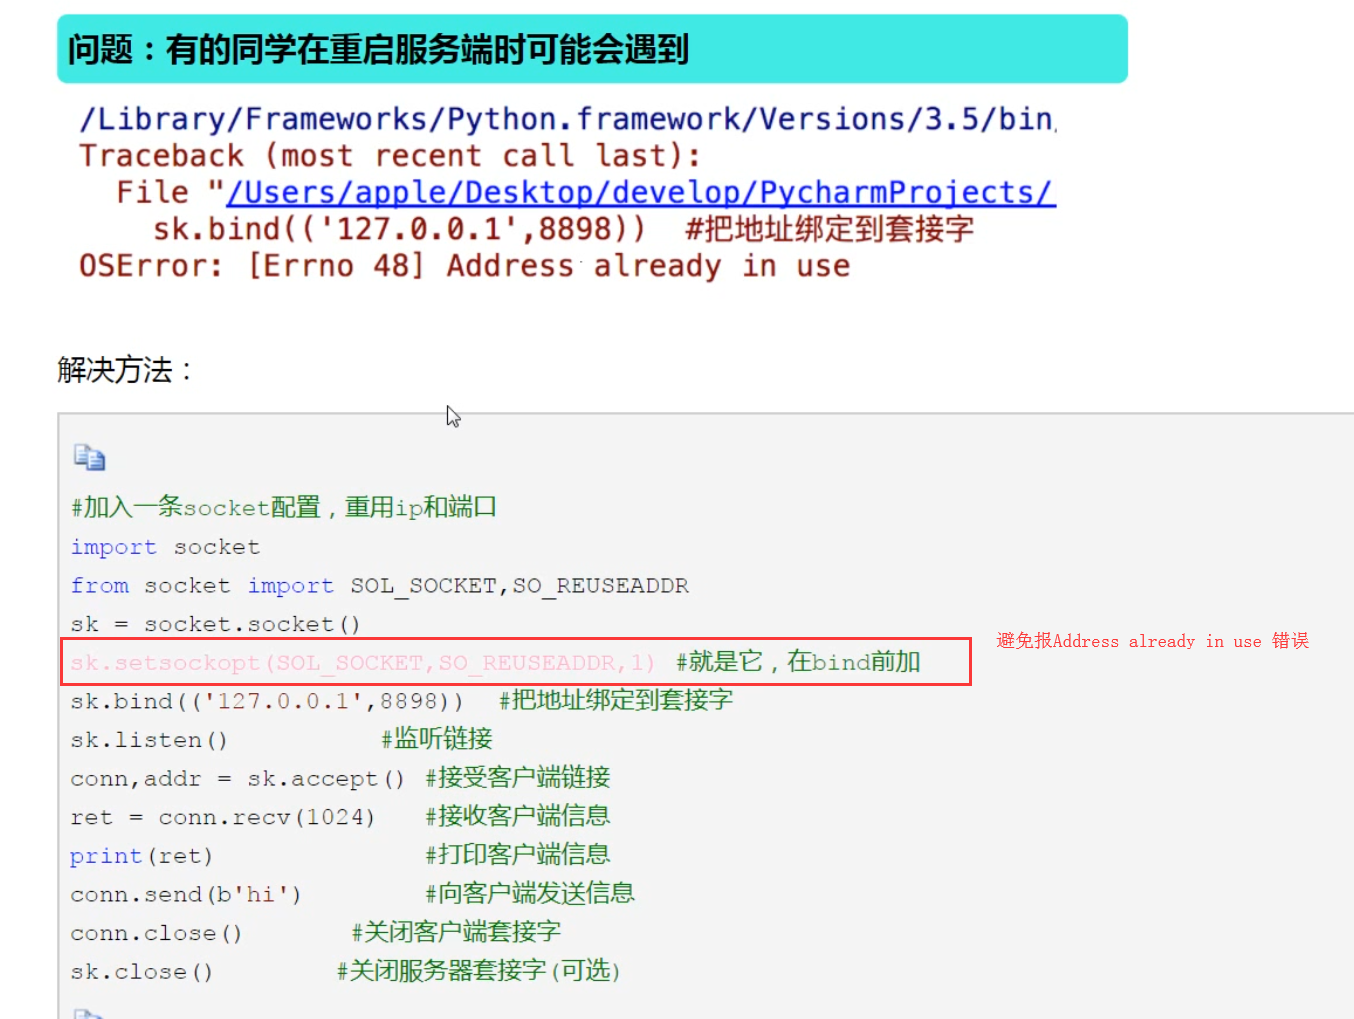
Task: Open the /Users/apple/Desktop/develop/PycharmProjects/ file link
Action: pyautogui.click(x=641, y=192)
